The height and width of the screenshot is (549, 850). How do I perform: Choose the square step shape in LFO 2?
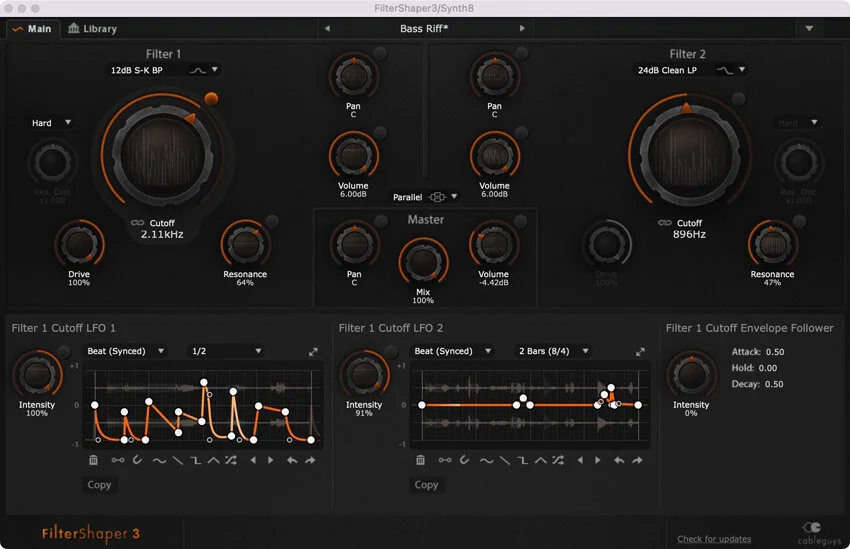[x=523, y=461]
